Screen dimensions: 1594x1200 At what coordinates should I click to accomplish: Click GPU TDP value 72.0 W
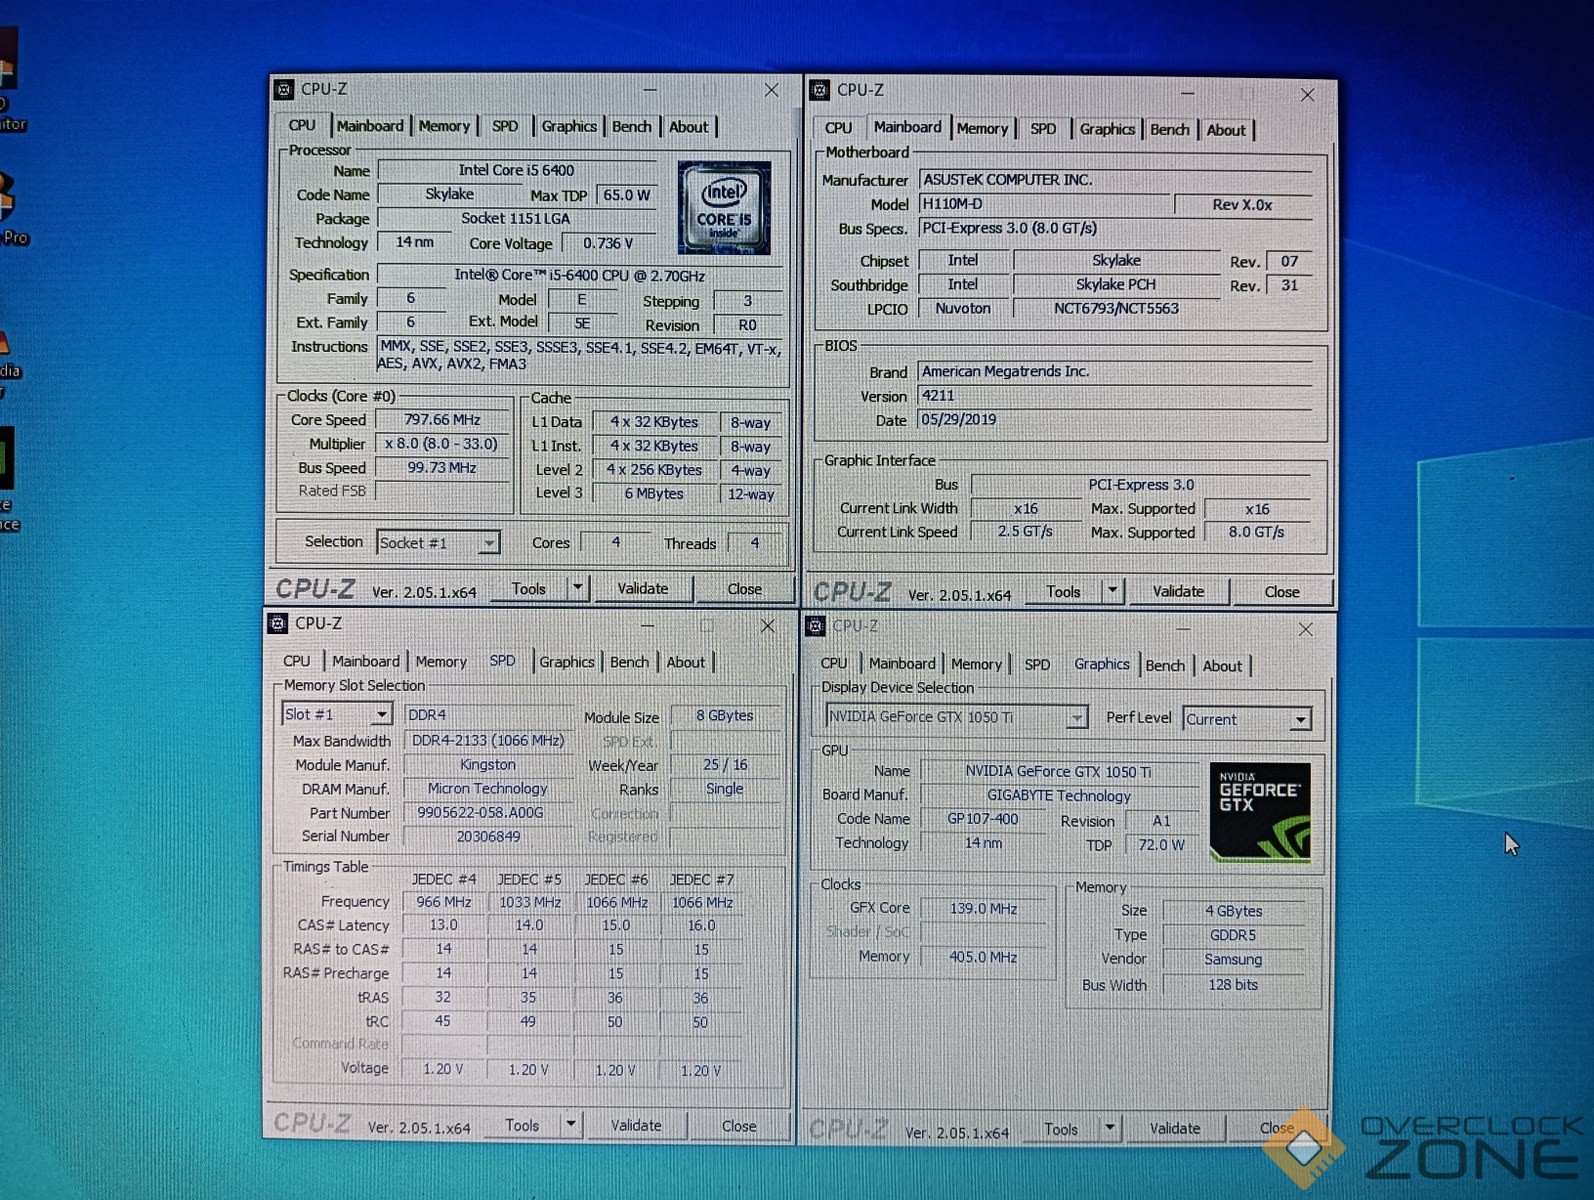1161,845
